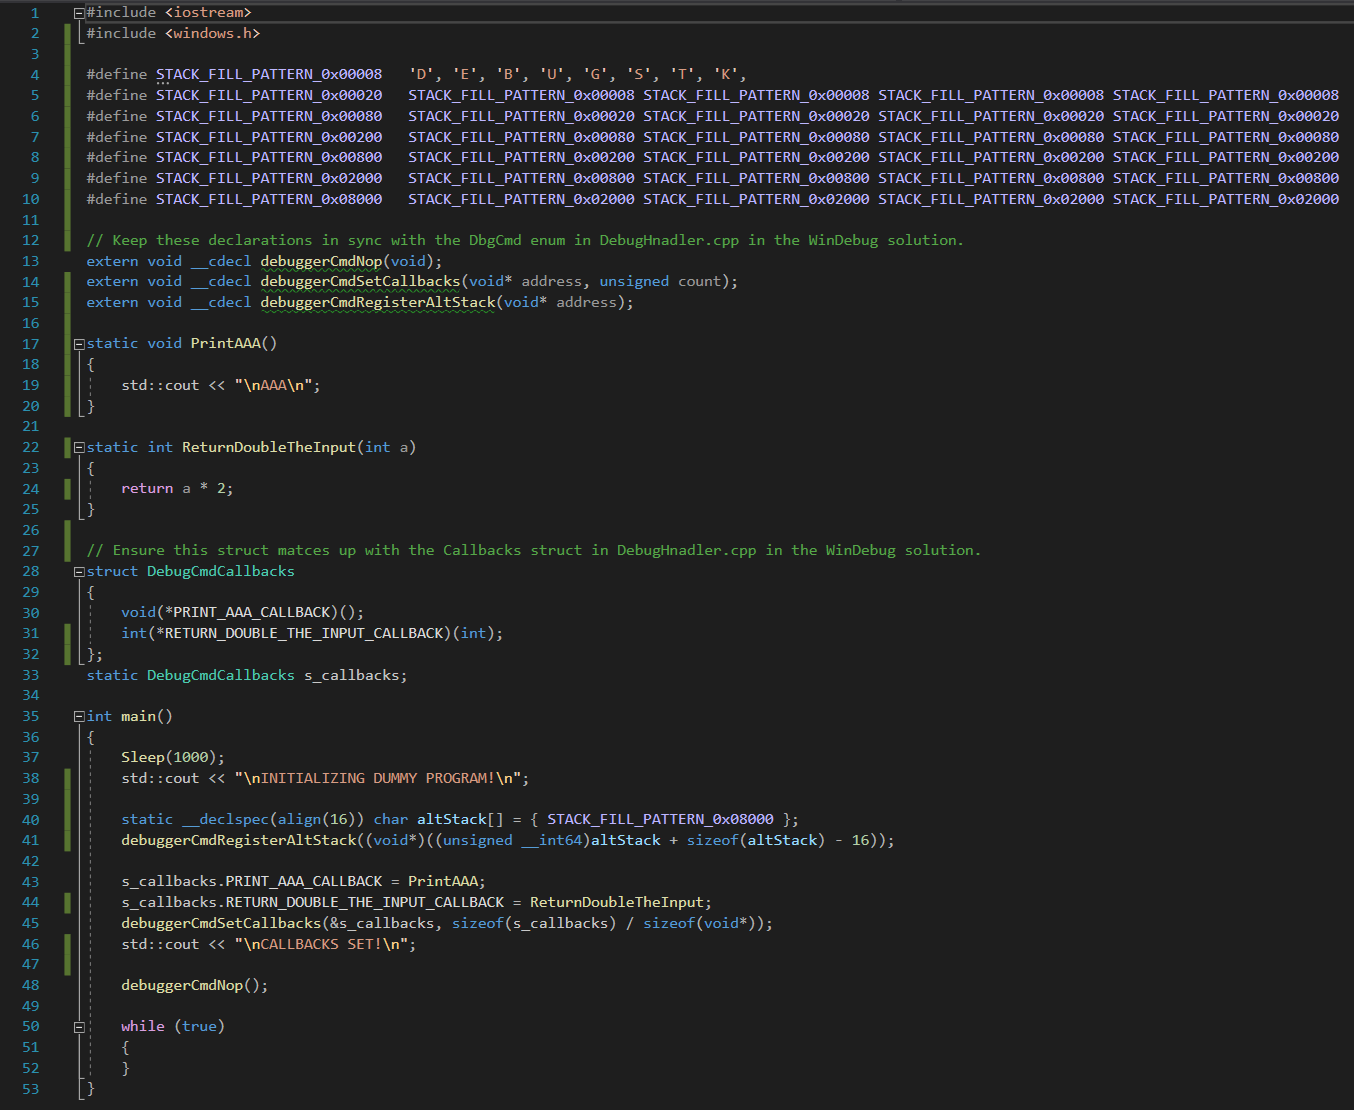The height and width of the screenshot is (1110, 1354).
Task: Place cursor in the altStack array declaration
Action: 450,819
